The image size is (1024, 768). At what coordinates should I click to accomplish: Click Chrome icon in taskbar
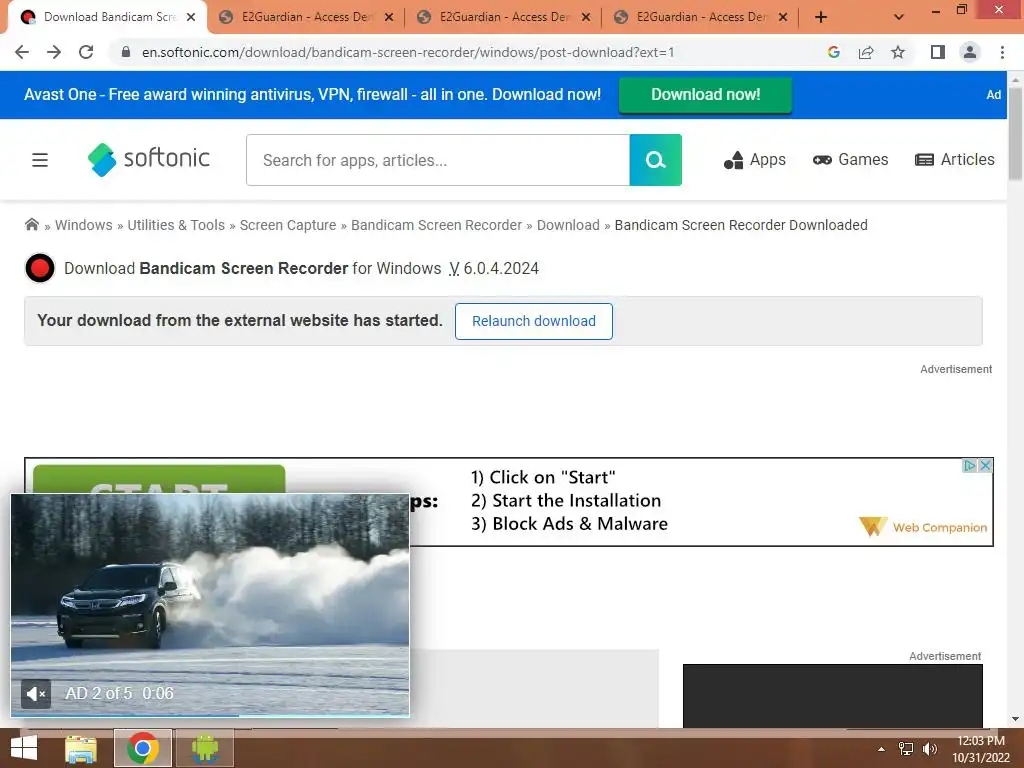(x=142, y=748)
